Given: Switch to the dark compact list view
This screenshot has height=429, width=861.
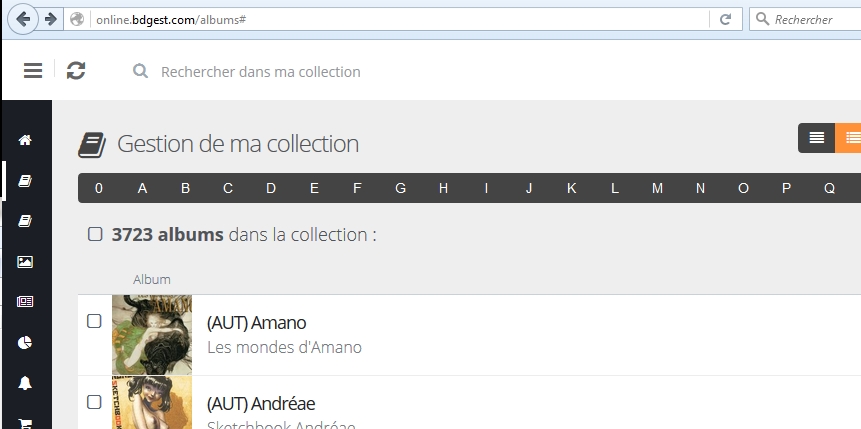Looking at the screenshot, I should (x=817, y=138).
